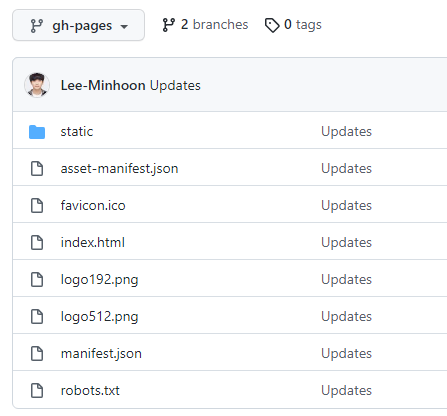The width and height of the screenshot is (447, 416).
Task: Open favicon.ico file
Action: [93, 205]
